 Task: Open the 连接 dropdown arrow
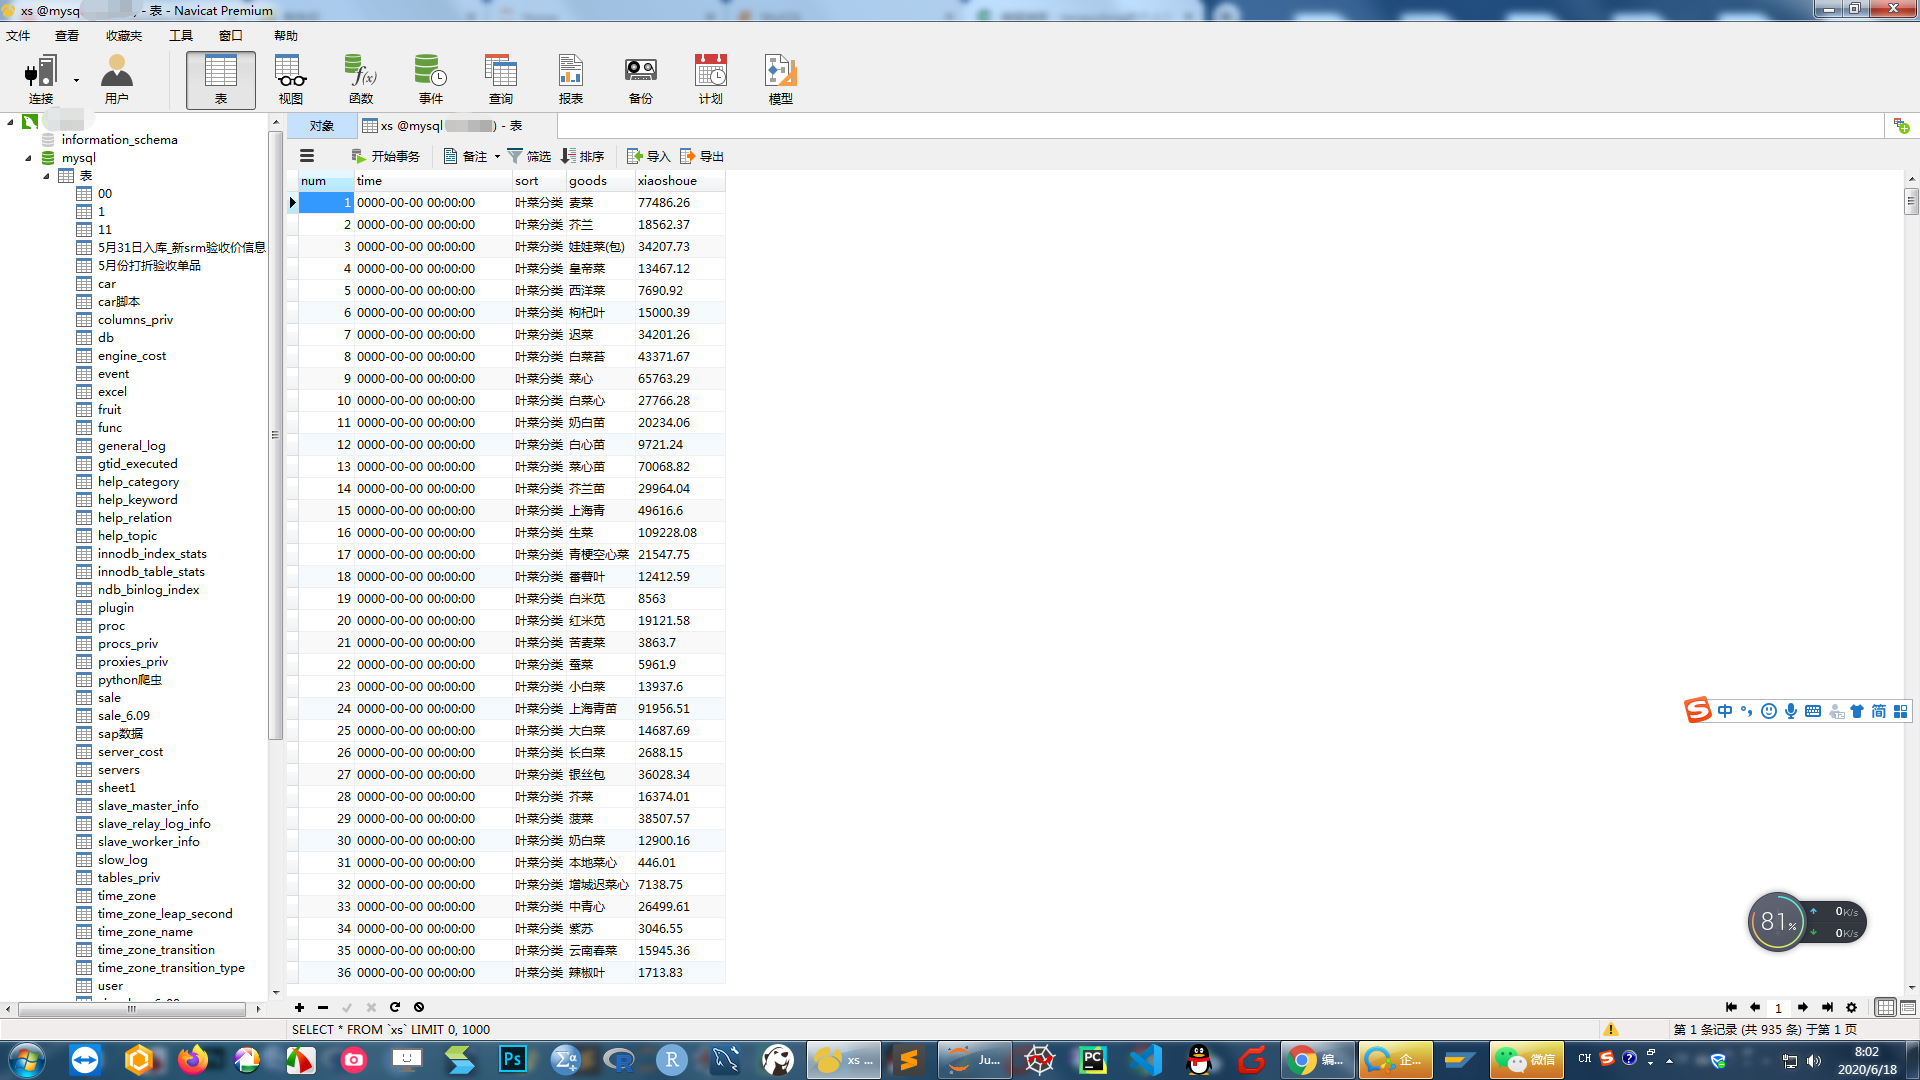pyautogui.click(x=76, y=80)
